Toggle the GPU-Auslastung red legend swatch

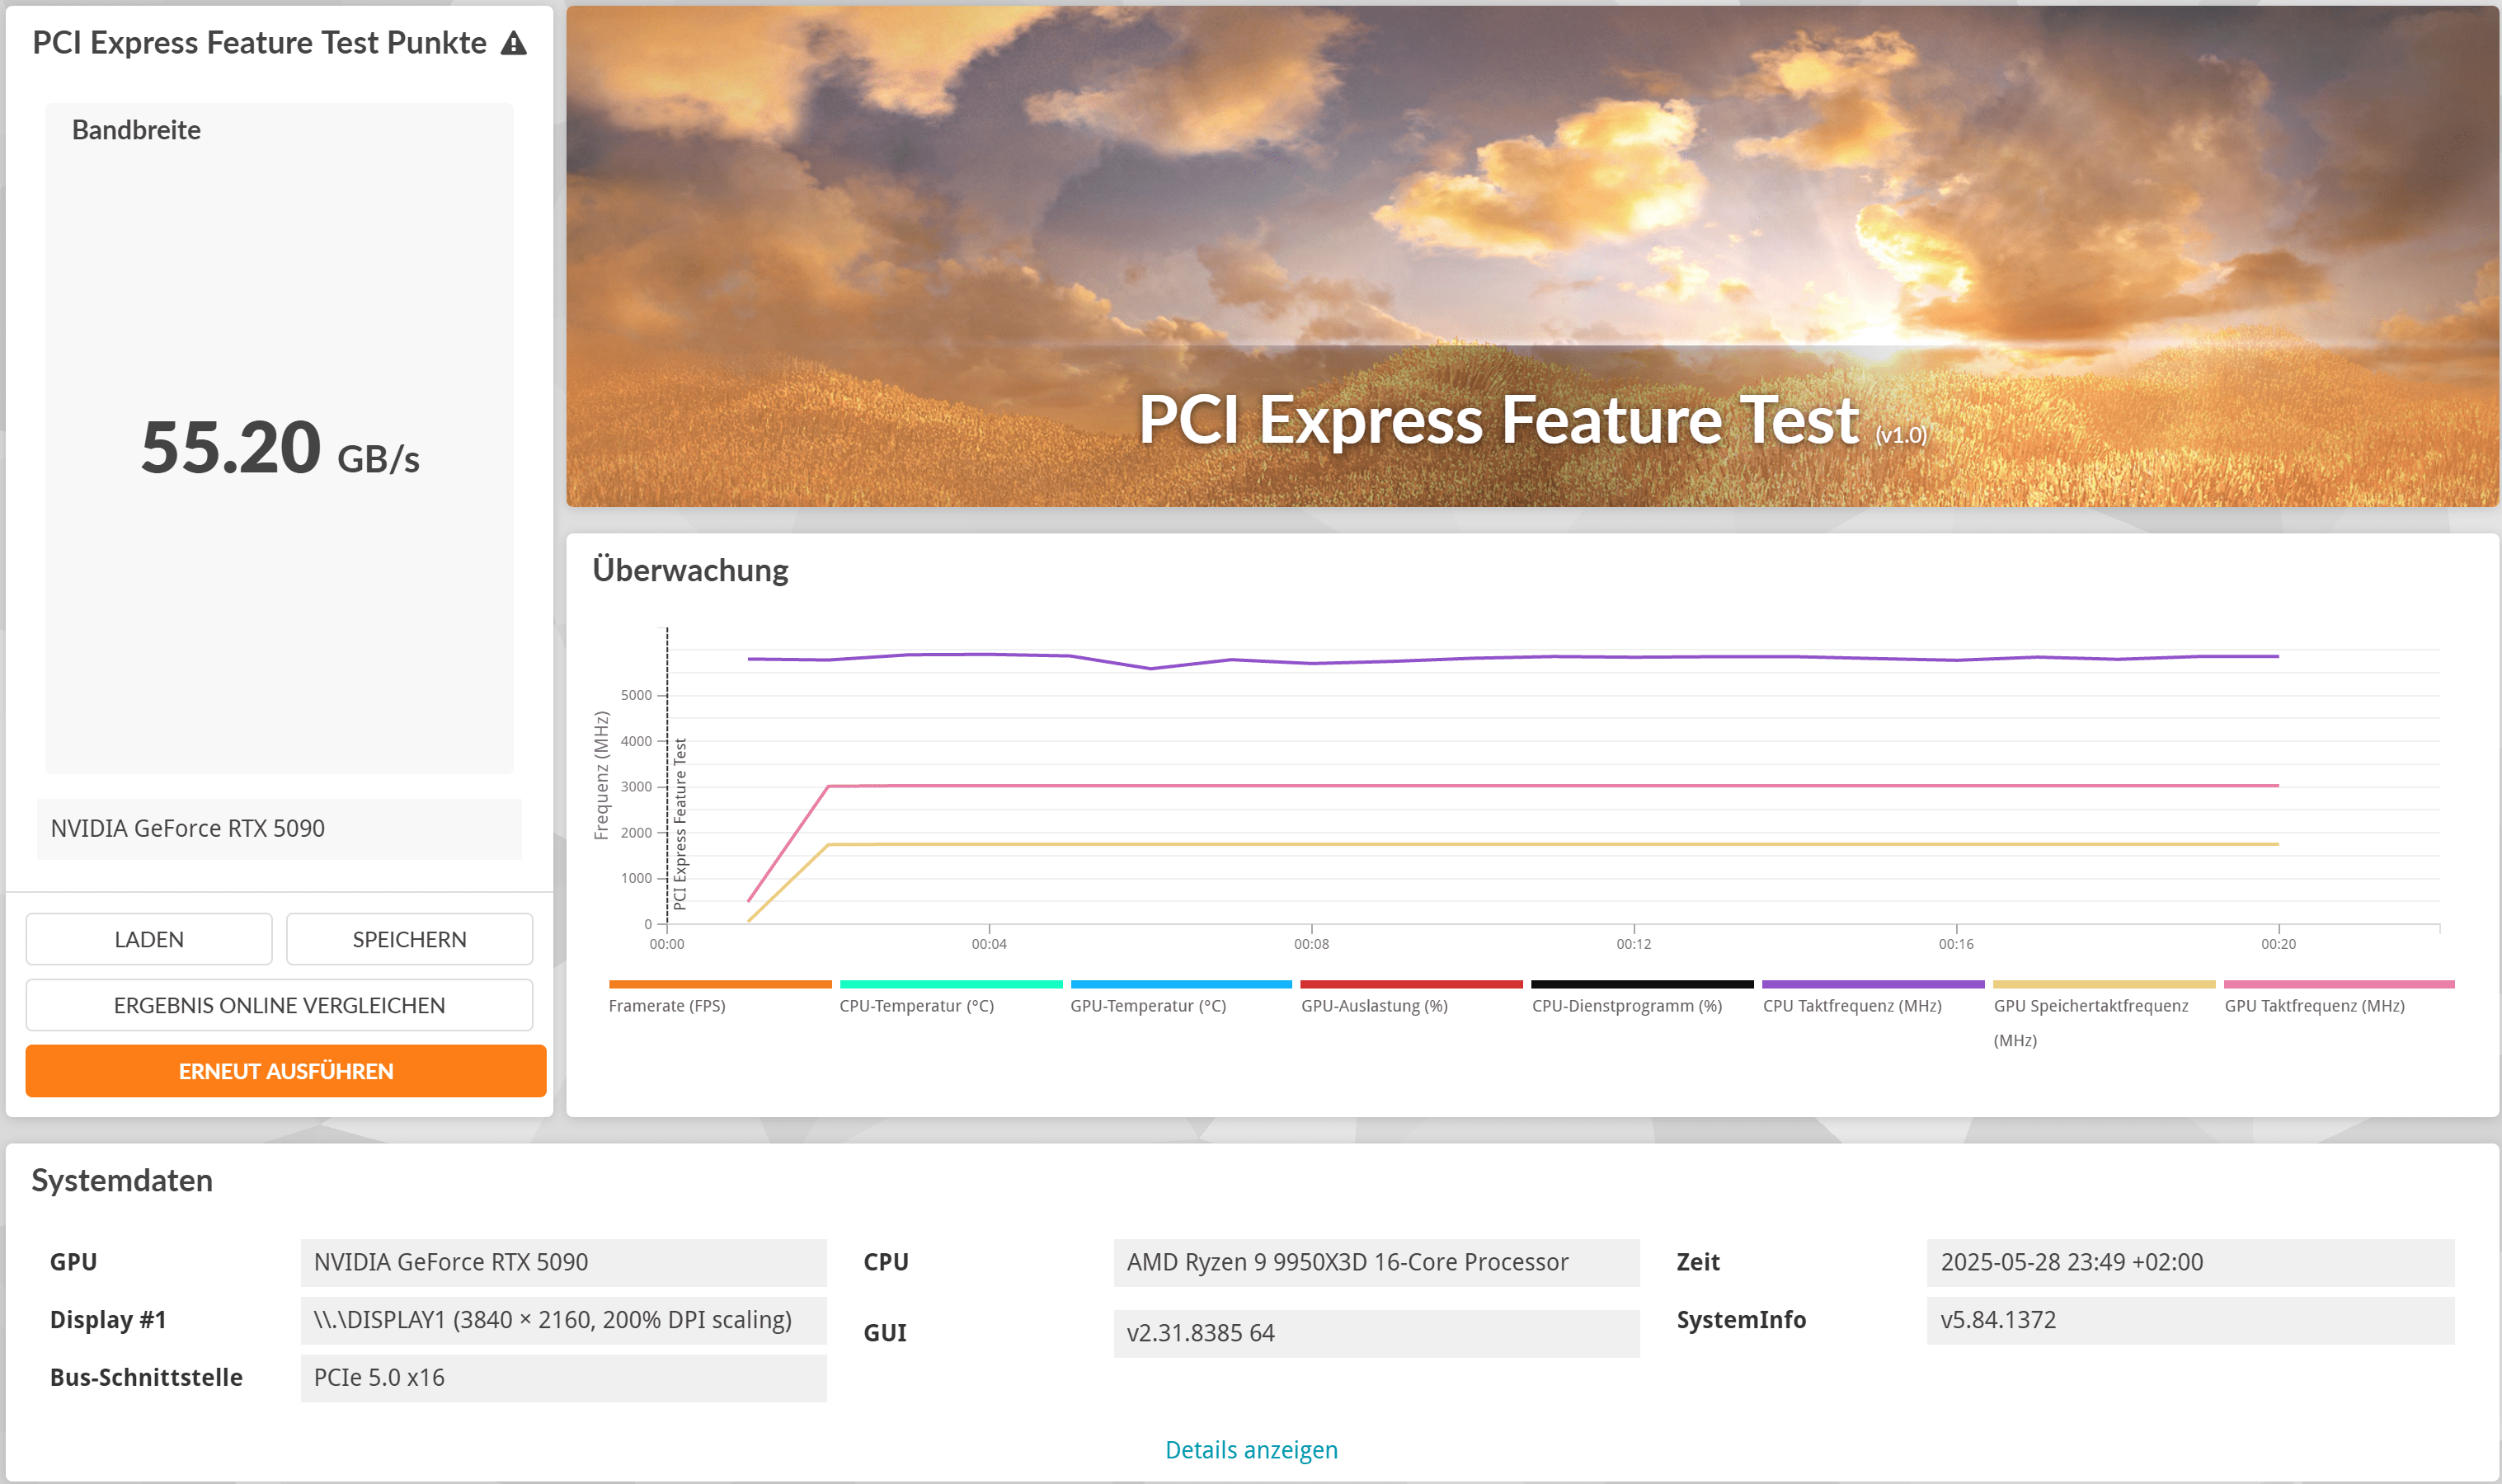coord(1410,985)
